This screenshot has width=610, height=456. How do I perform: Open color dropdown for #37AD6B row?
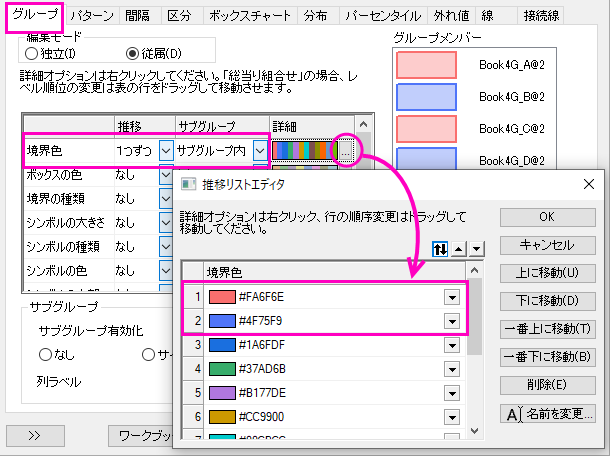coord(452,369)
